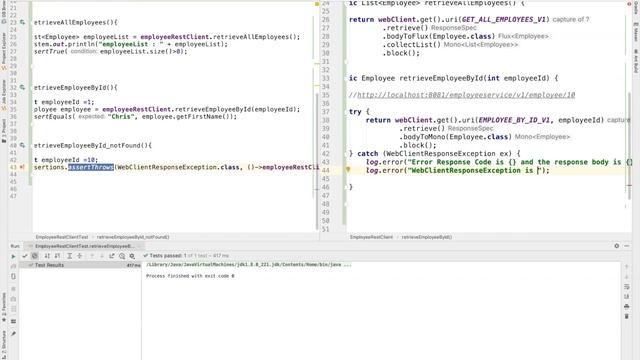This screenshot has height=360, width=640.
Task: Open Job Explorer side tab
Action: (x=4, y=95)
